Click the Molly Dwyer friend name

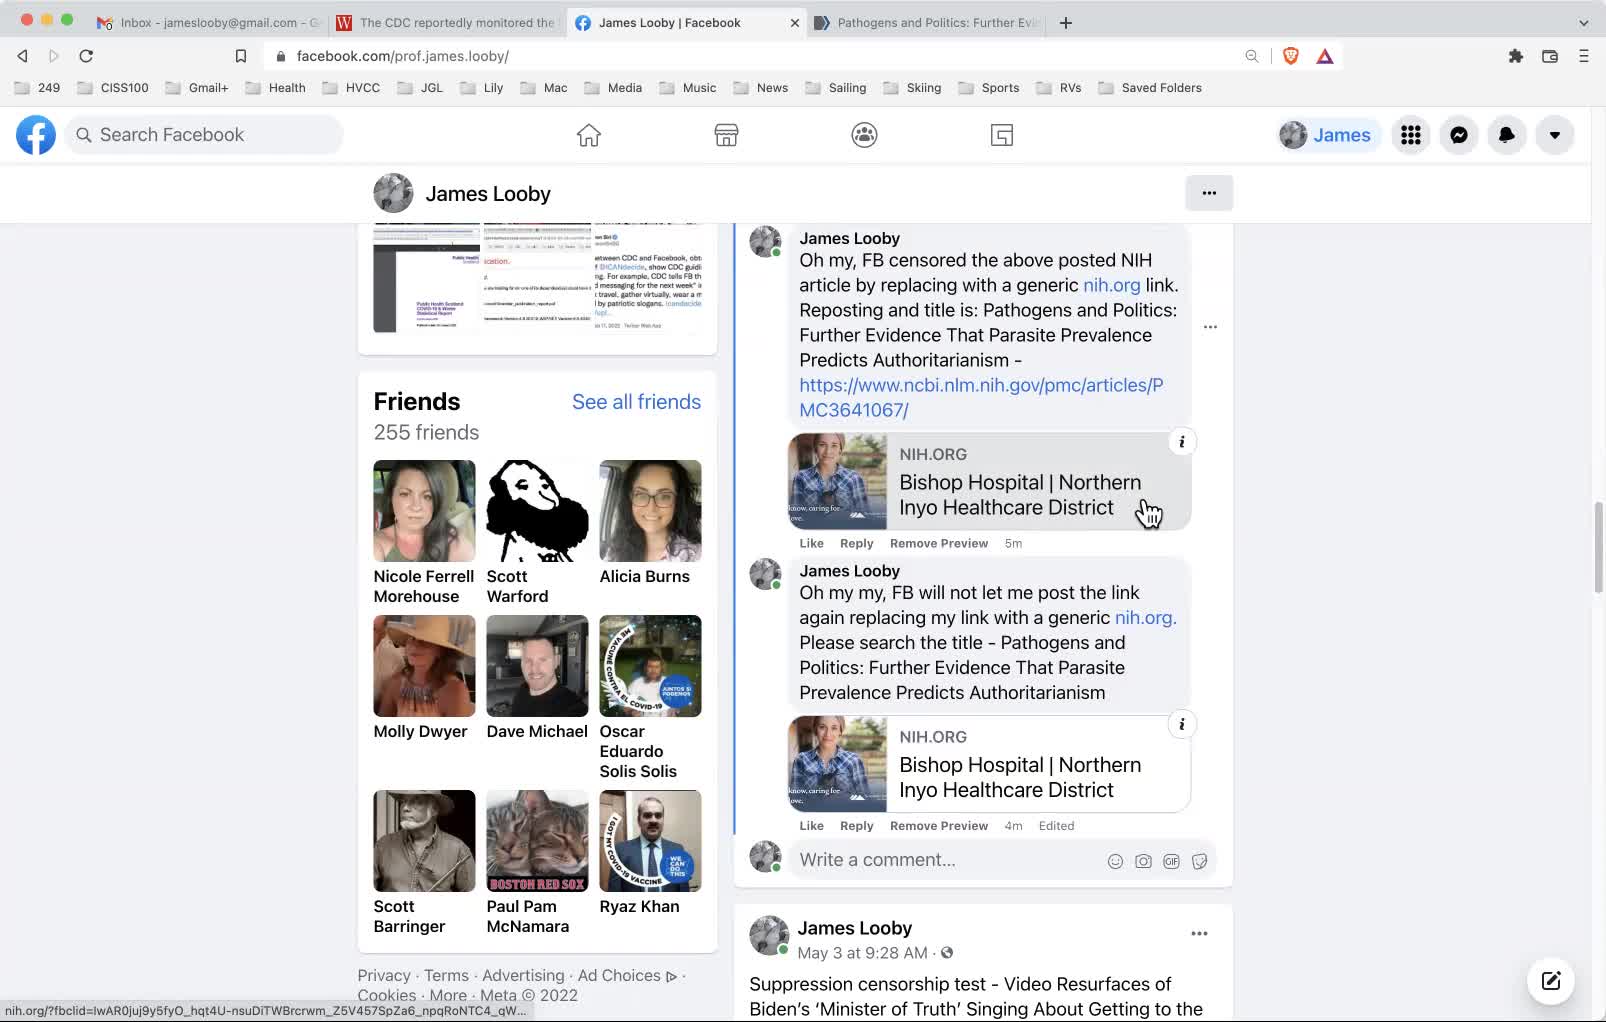(420, 732)
